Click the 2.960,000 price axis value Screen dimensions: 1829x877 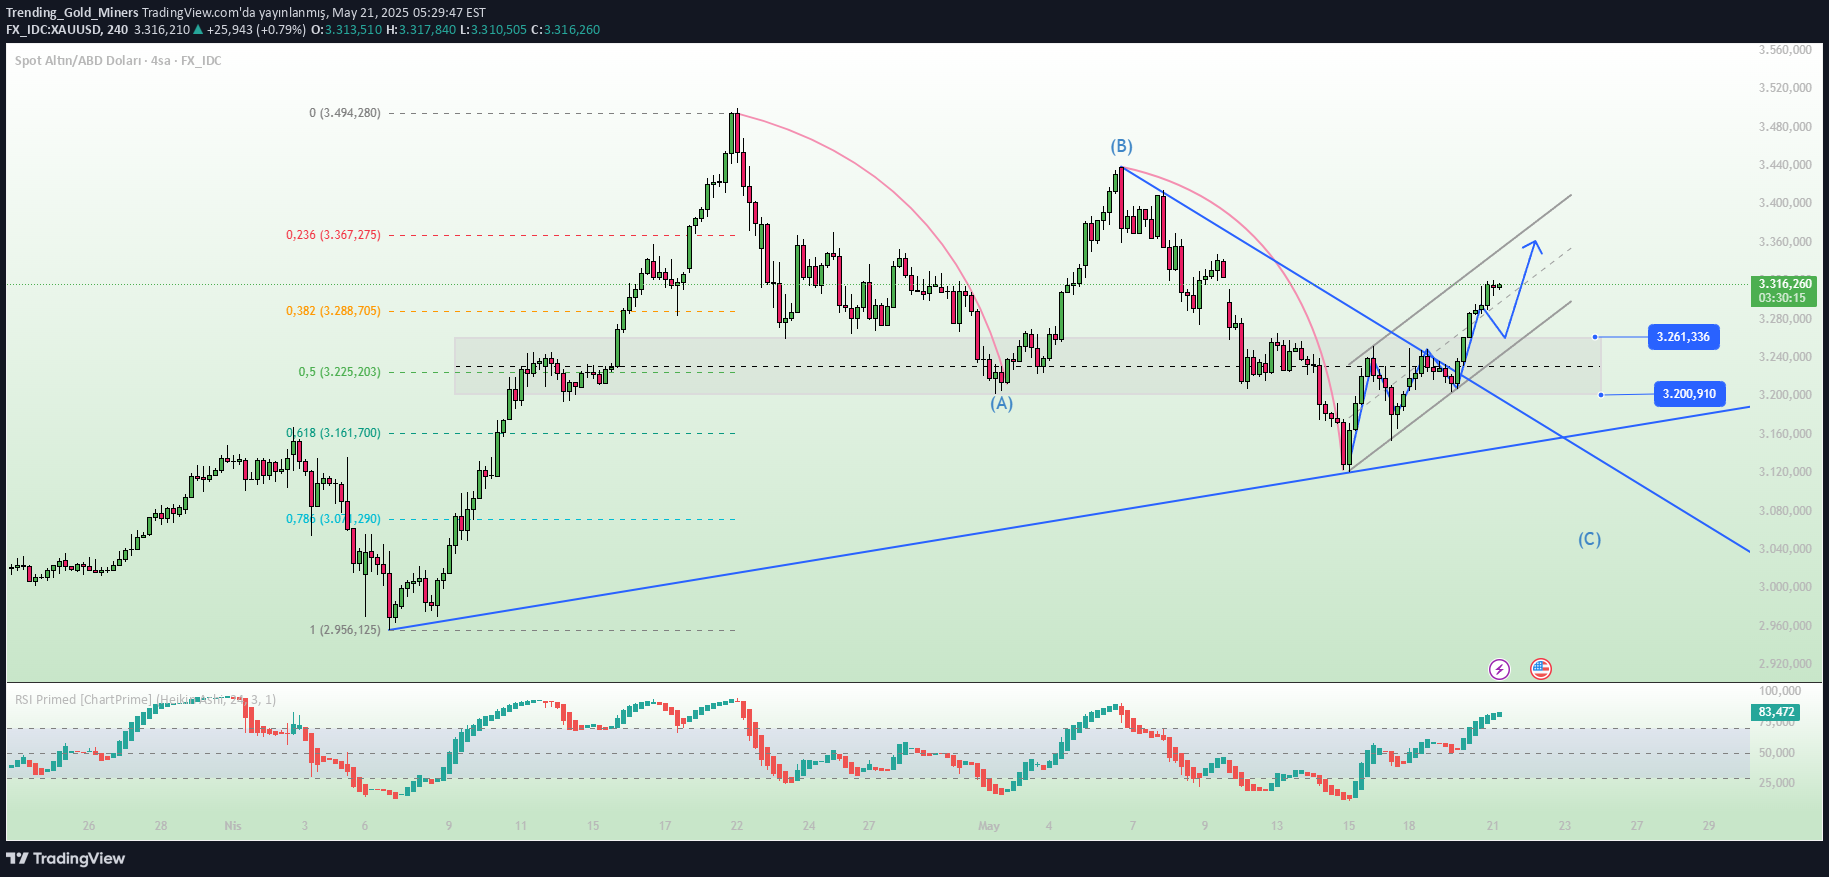pos(1785,626)
